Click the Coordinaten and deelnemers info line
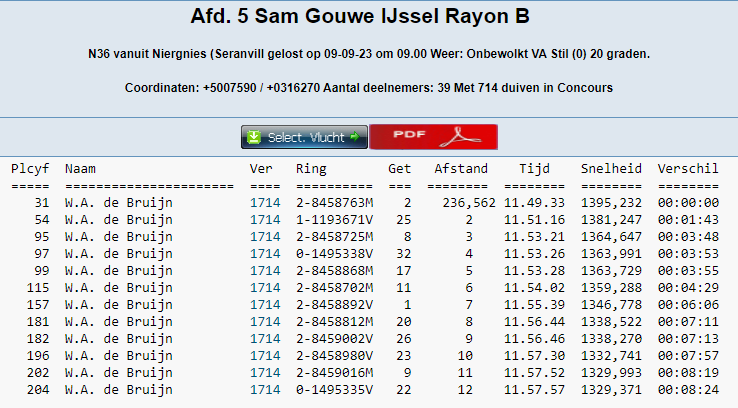Screen dimensions: 738x408 click(x=369, y=88)
